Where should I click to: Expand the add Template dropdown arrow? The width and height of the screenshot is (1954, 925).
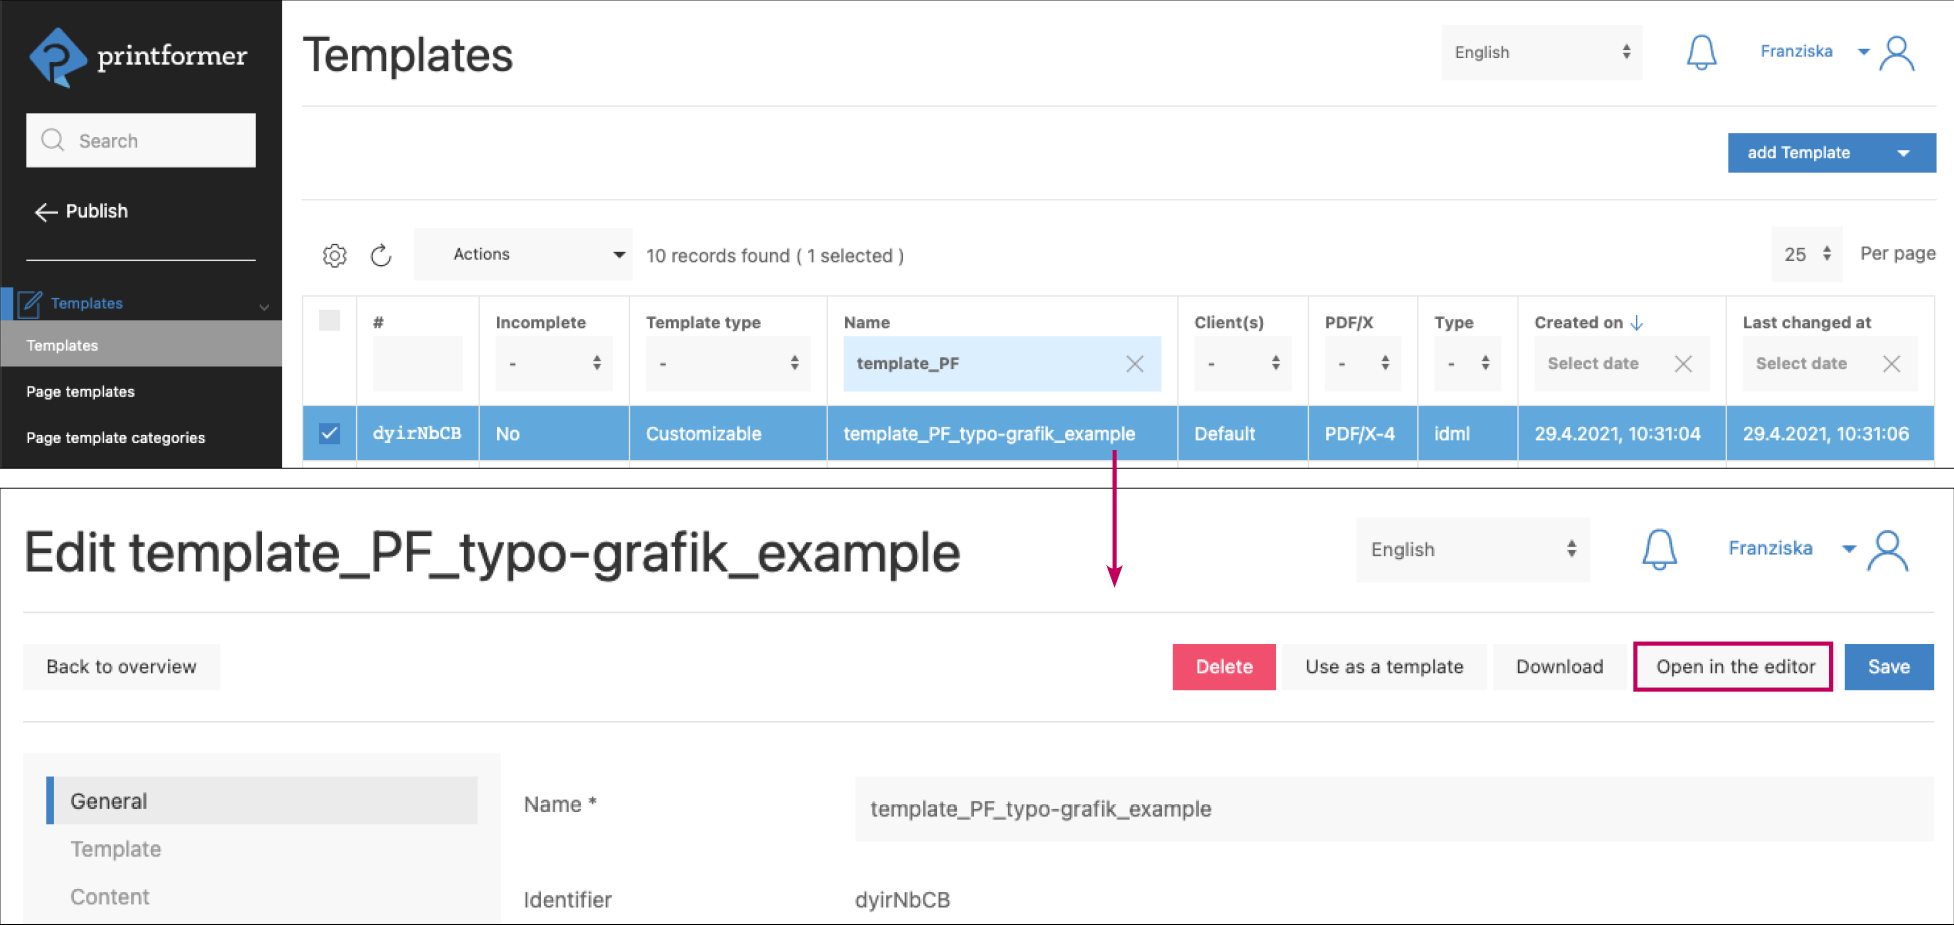(1903, 153)
